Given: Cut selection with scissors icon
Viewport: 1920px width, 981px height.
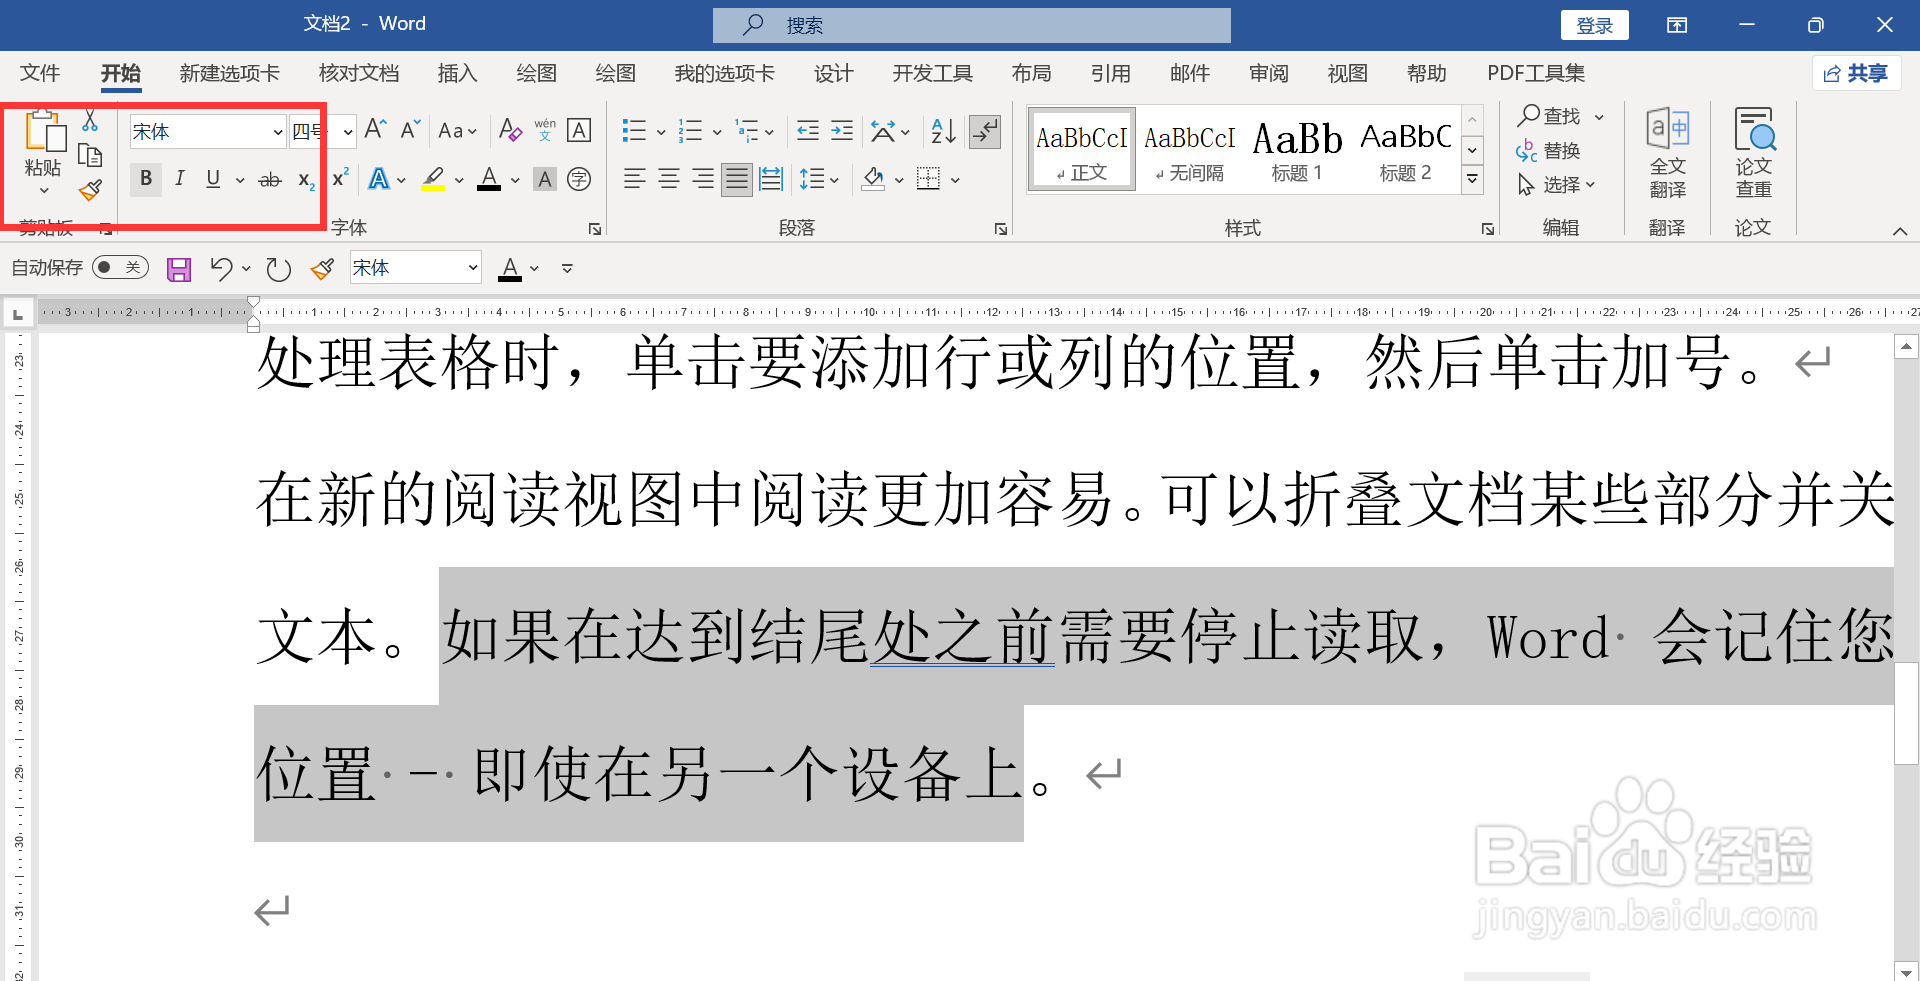Looking at the screenshot, I should (x=90, y=121).
